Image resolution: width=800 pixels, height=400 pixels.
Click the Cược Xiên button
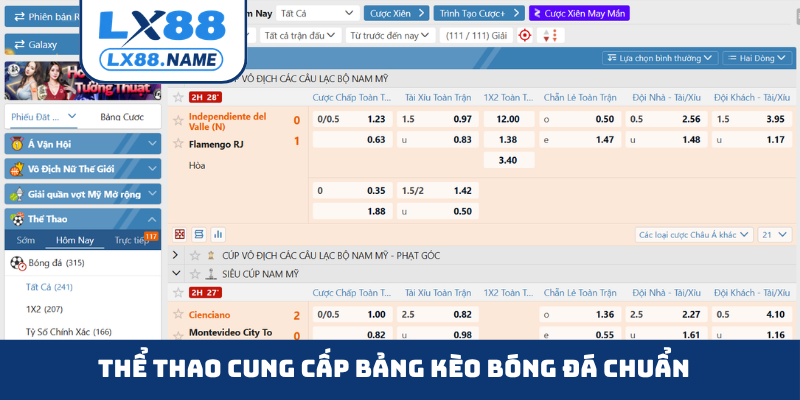396,13
